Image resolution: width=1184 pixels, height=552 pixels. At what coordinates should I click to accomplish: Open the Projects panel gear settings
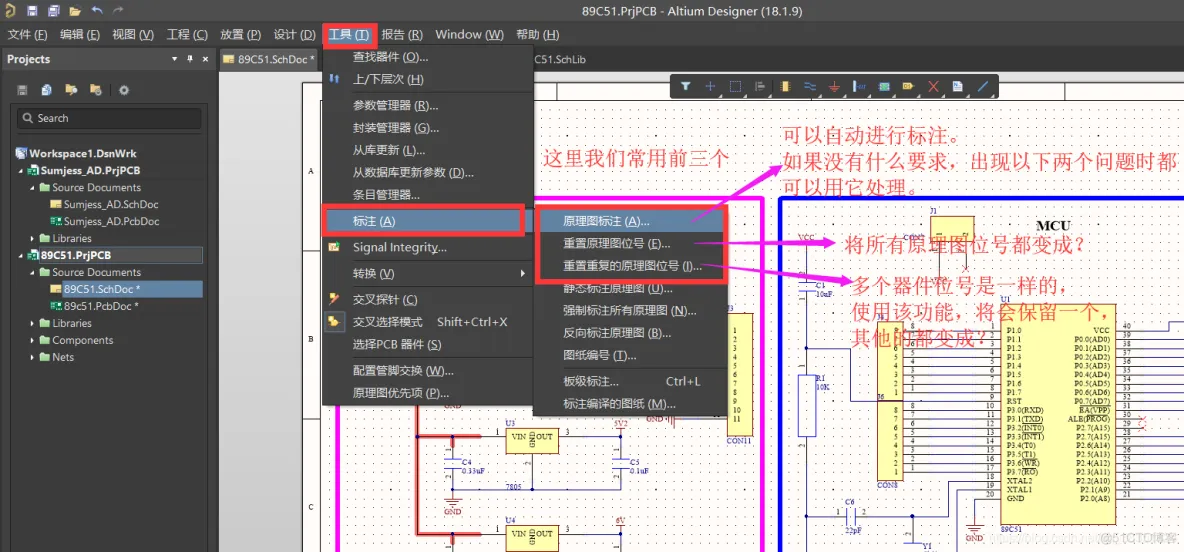point(124,90)
